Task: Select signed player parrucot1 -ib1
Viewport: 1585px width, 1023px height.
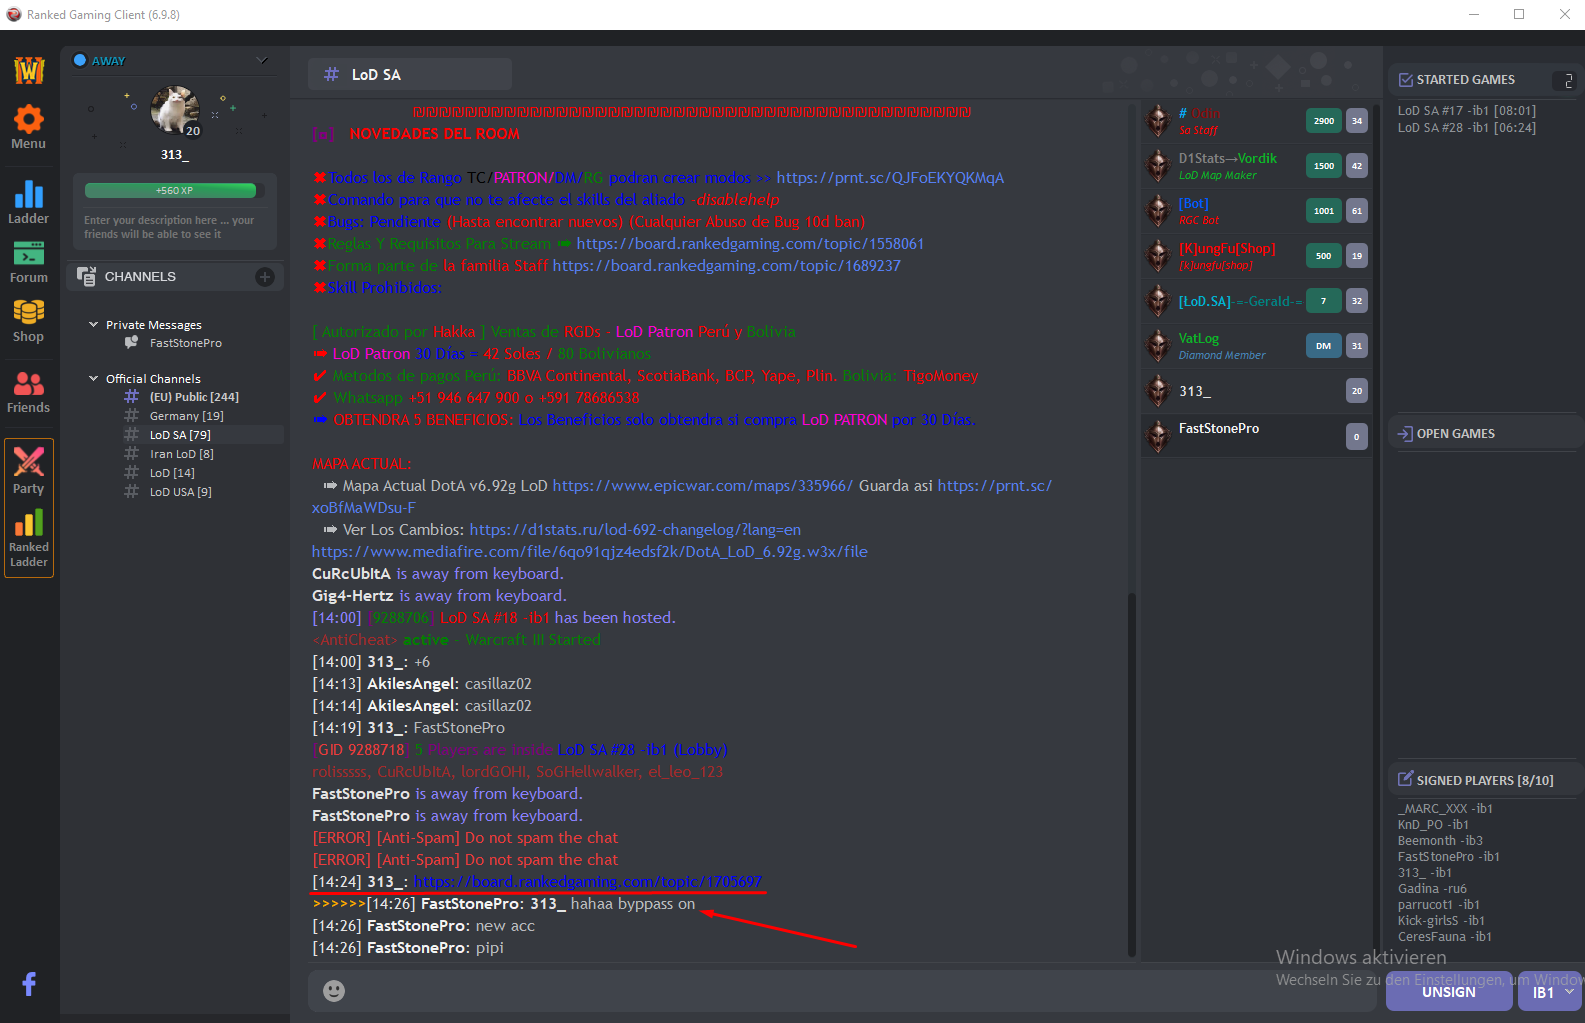Action: coord(1439,905)
